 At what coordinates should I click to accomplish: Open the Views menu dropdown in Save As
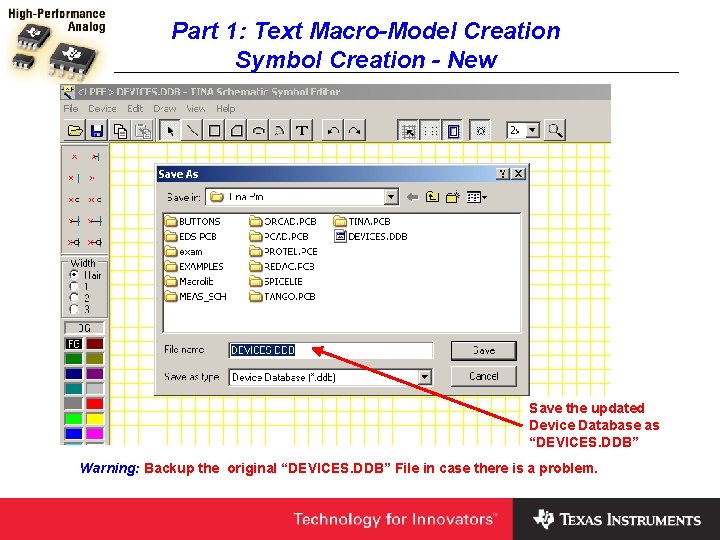click(x=477, y=197)
